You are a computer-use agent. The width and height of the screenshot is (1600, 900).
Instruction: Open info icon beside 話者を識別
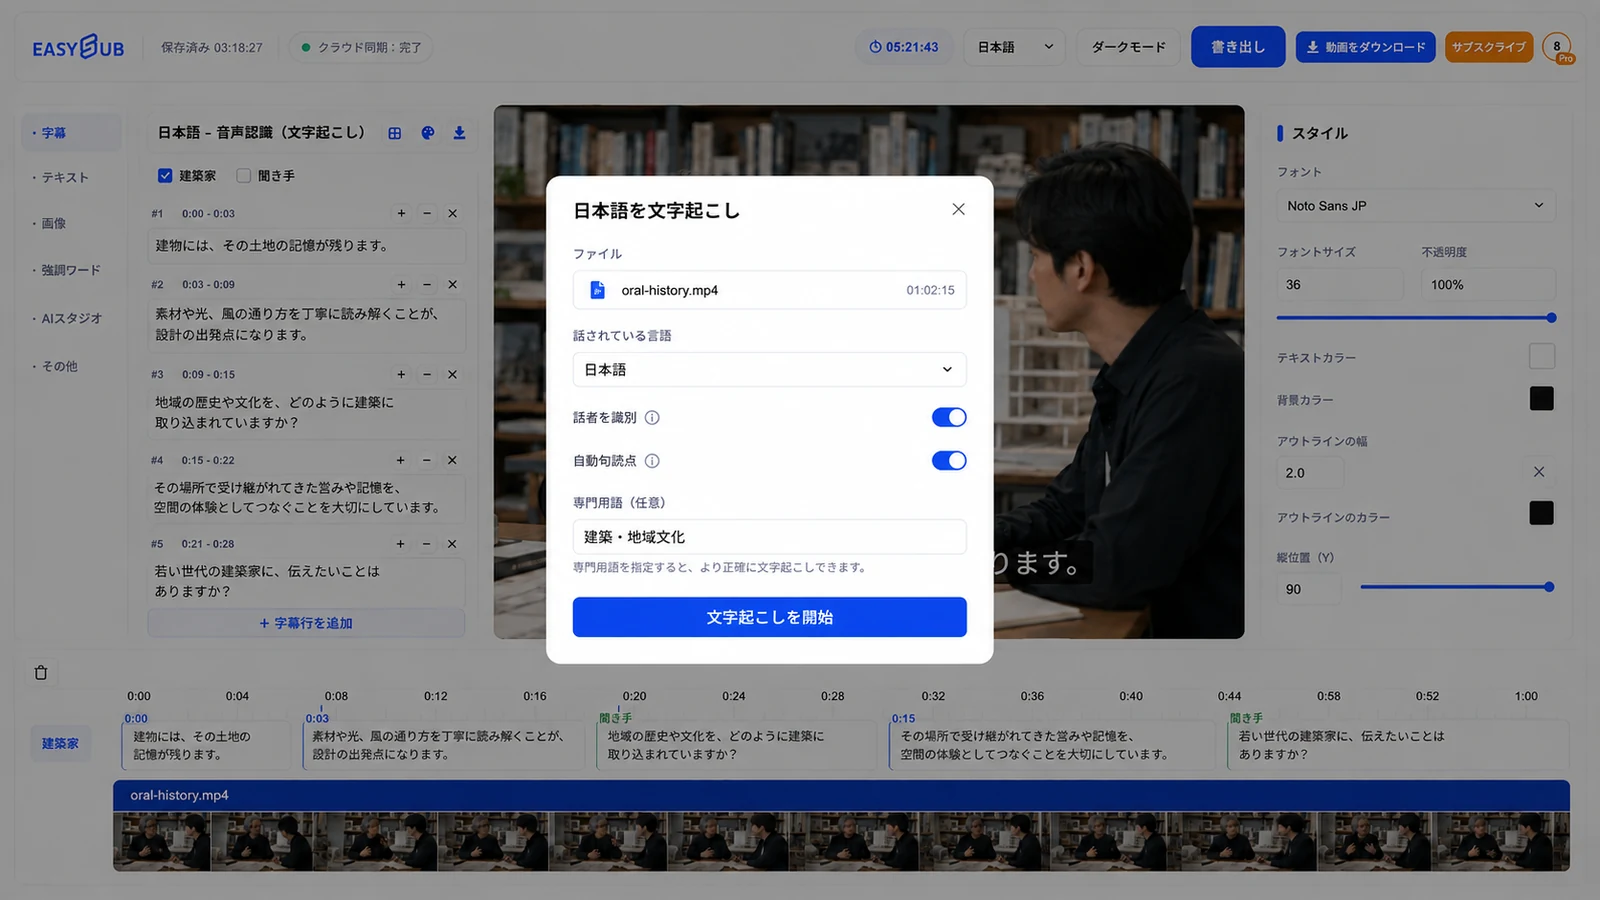click(652, 418)
